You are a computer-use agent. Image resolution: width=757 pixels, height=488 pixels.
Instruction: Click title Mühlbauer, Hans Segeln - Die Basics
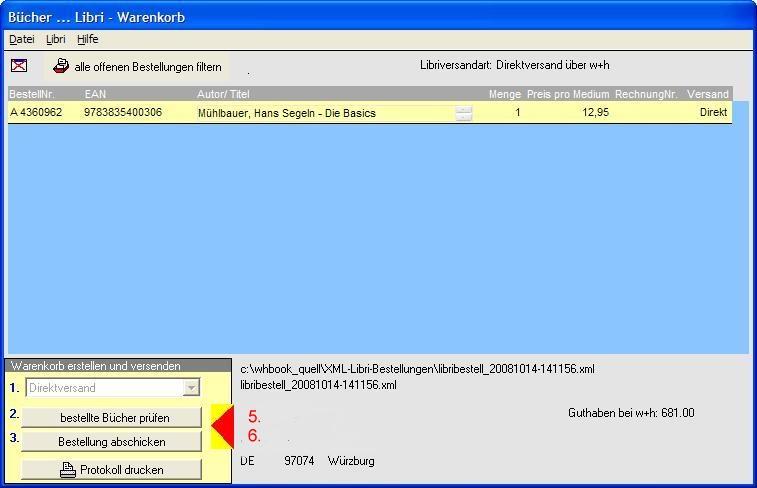(287, 113)
